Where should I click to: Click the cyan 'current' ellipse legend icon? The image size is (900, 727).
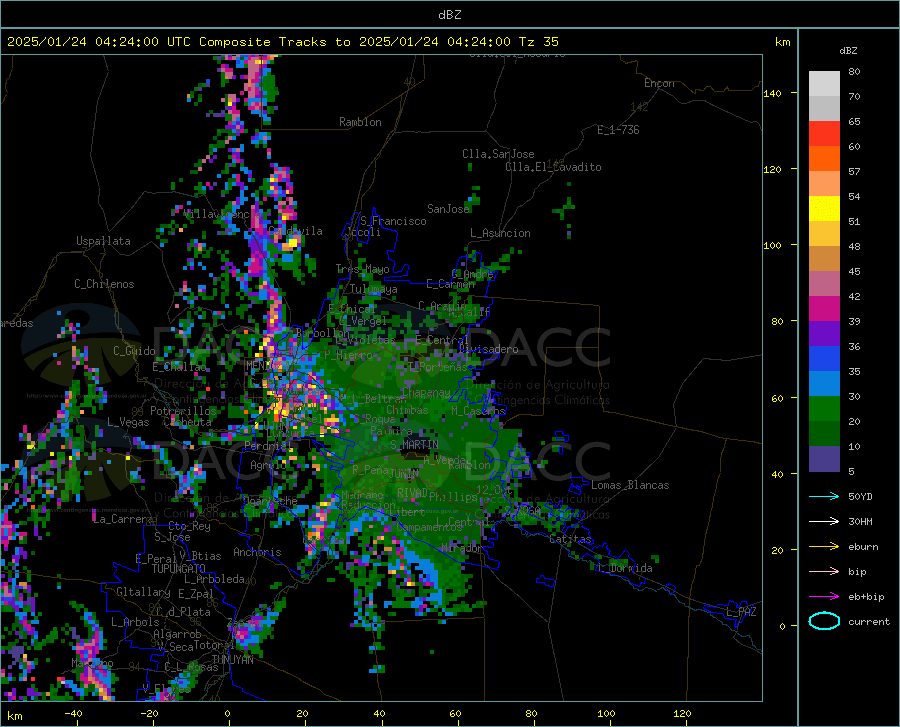[824, 621]
